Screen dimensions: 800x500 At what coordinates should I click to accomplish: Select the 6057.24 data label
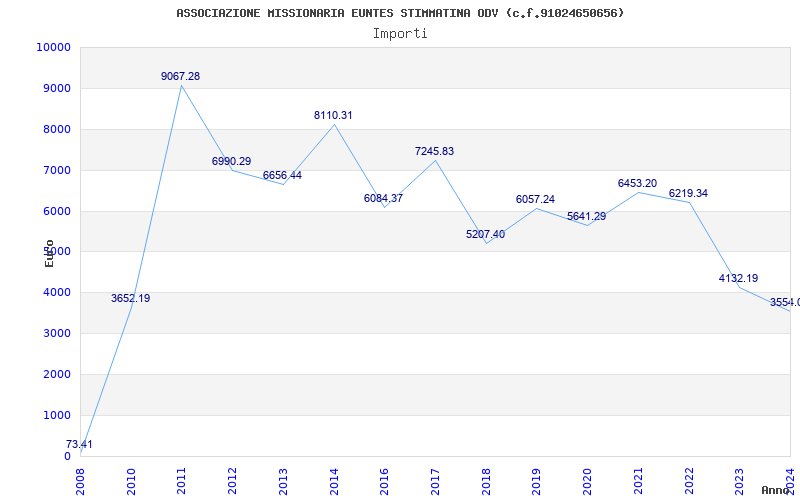click(x=535, y=199)
